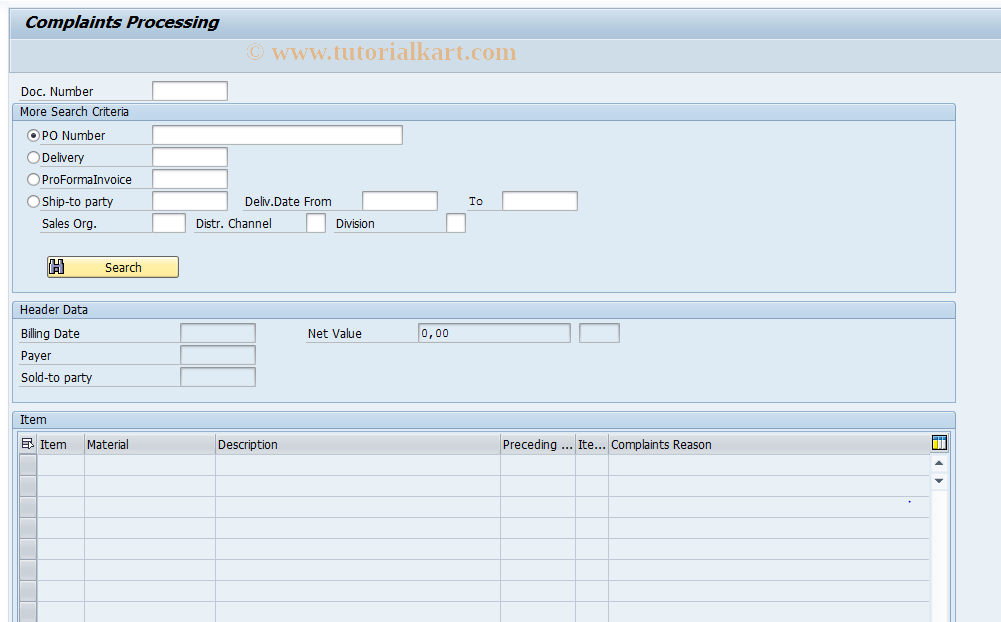Click the Description column header
1001x622 pixels.
point(358,444)
